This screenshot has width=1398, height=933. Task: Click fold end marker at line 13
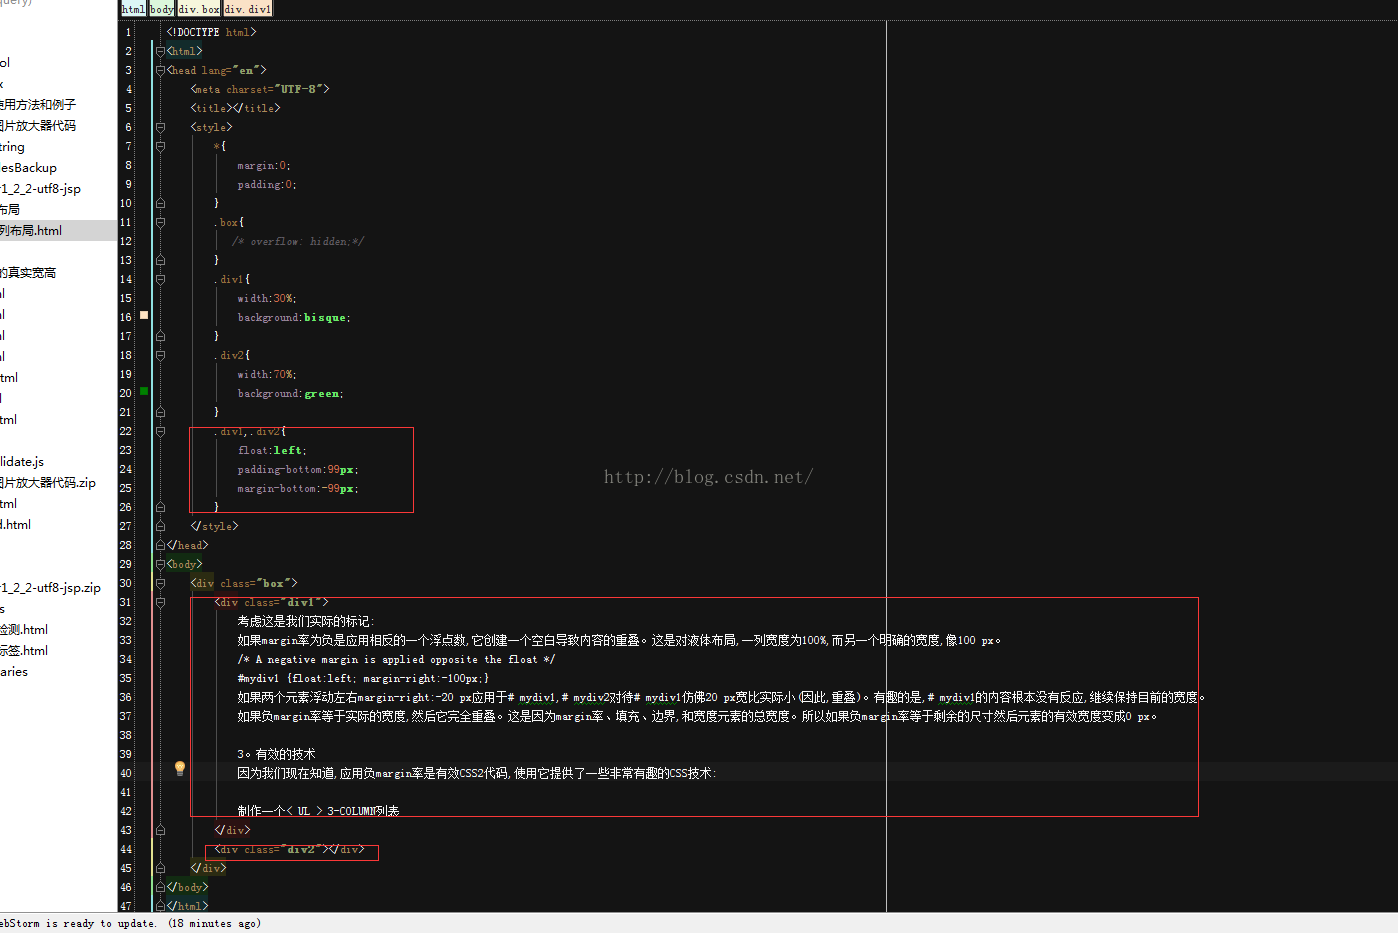160,260
